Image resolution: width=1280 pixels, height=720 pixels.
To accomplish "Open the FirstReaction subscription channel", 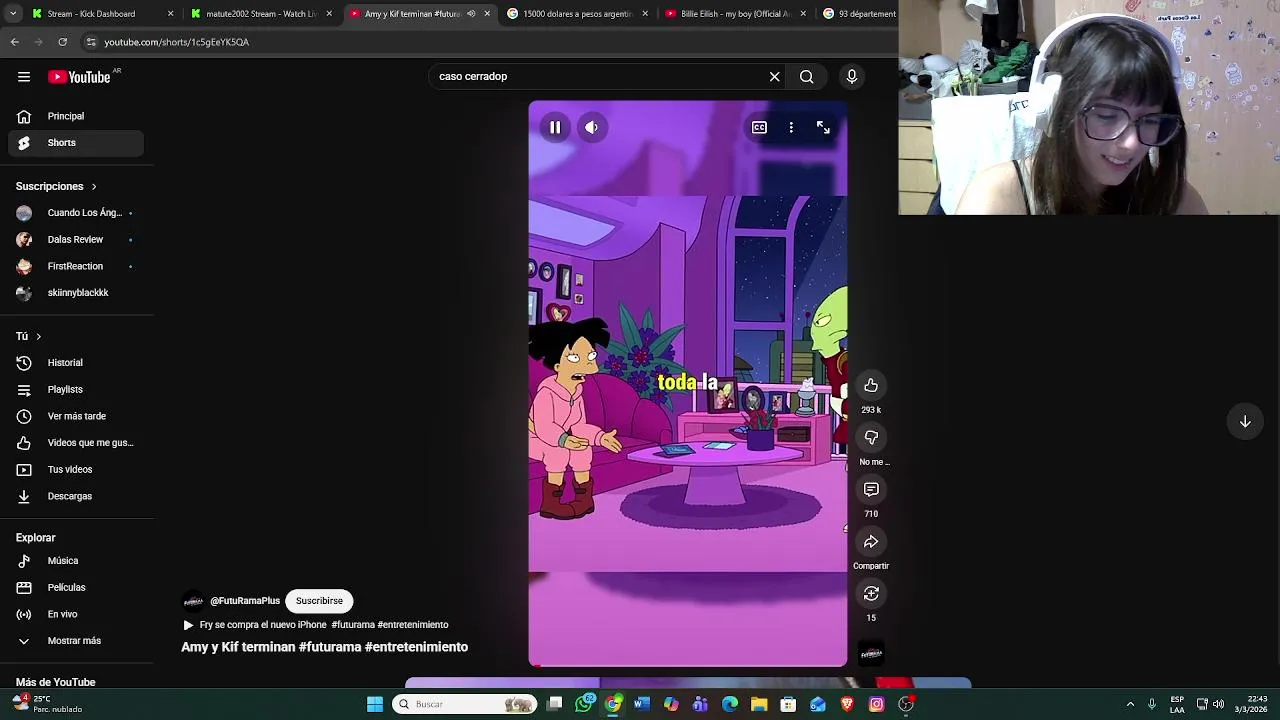I will click(76, 266).
